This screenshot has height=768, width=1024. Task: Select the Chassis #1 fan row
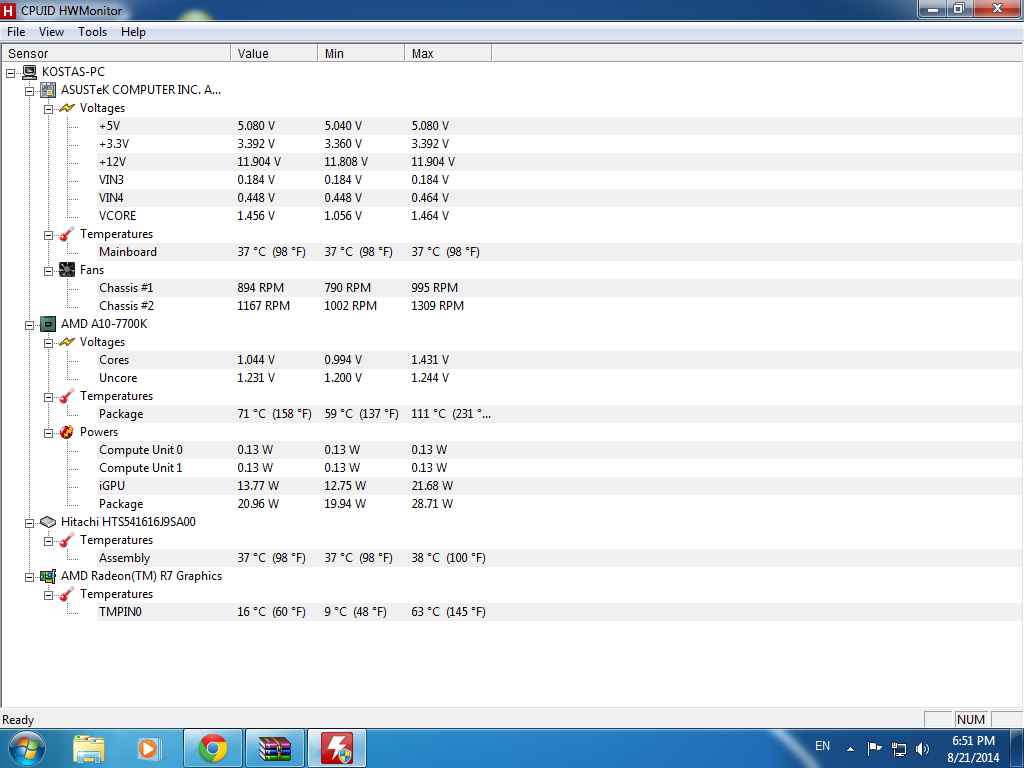(x=560, y=288)
